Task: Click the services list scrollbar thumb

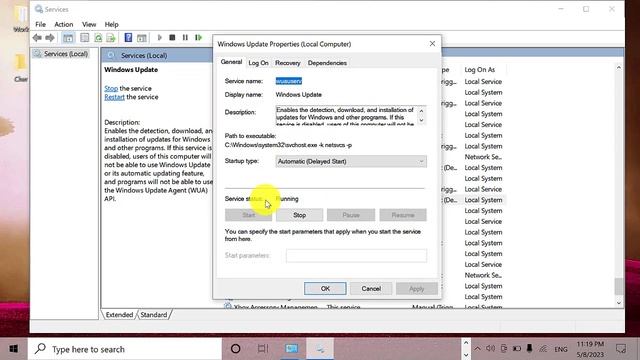Action: 619,286
